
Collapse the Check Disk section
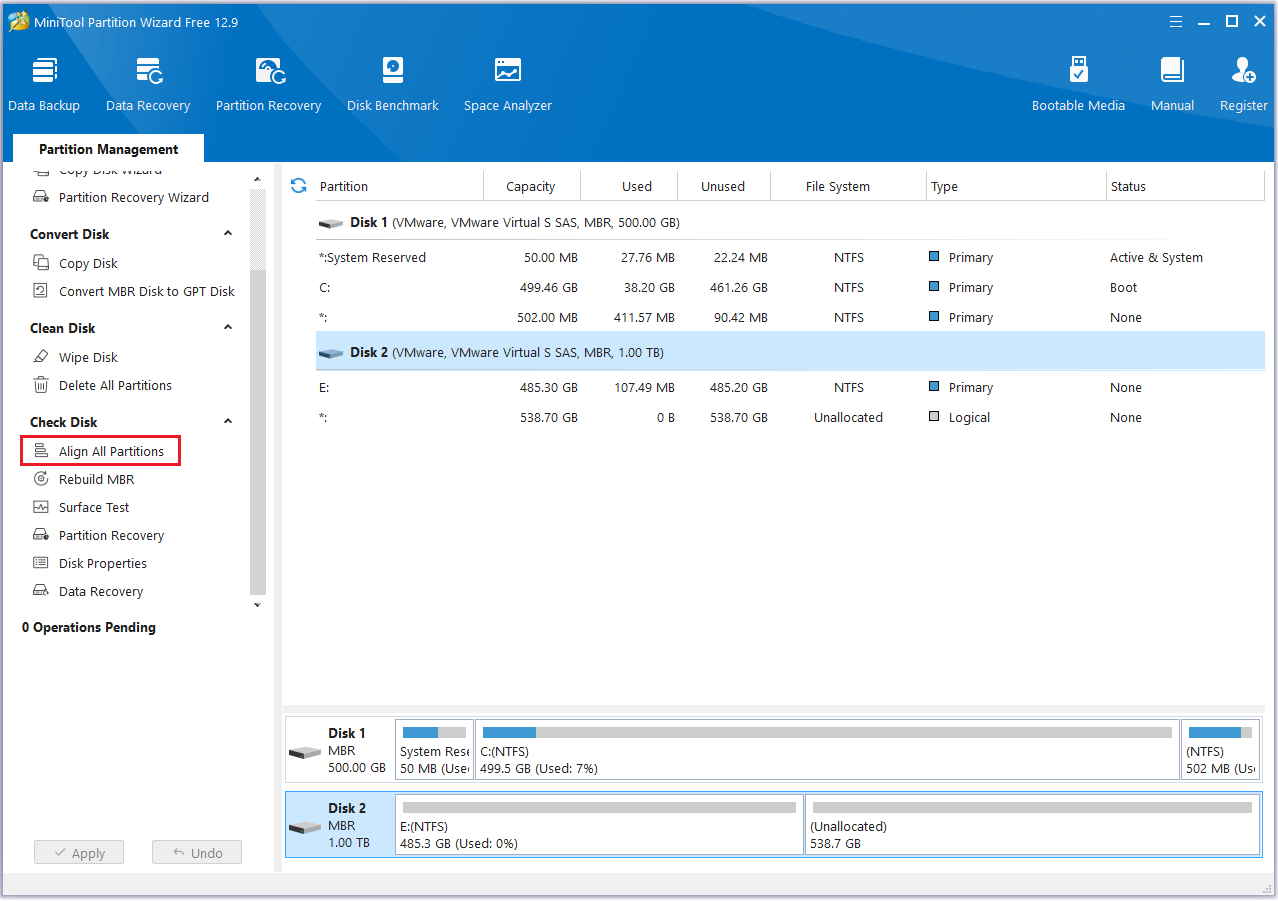228,421
